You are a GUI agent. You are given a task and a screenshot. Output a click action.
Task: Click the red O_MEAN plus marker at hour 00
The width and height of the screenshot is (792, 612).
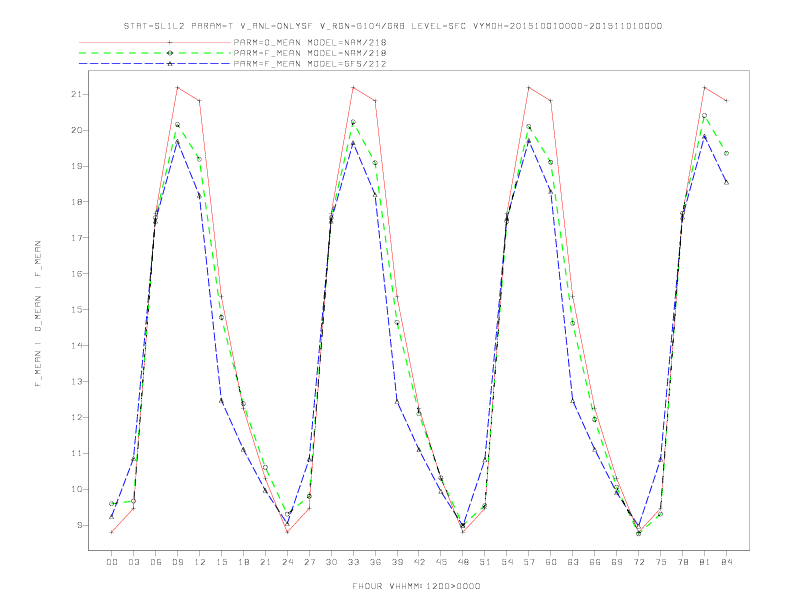pos(112,532)
